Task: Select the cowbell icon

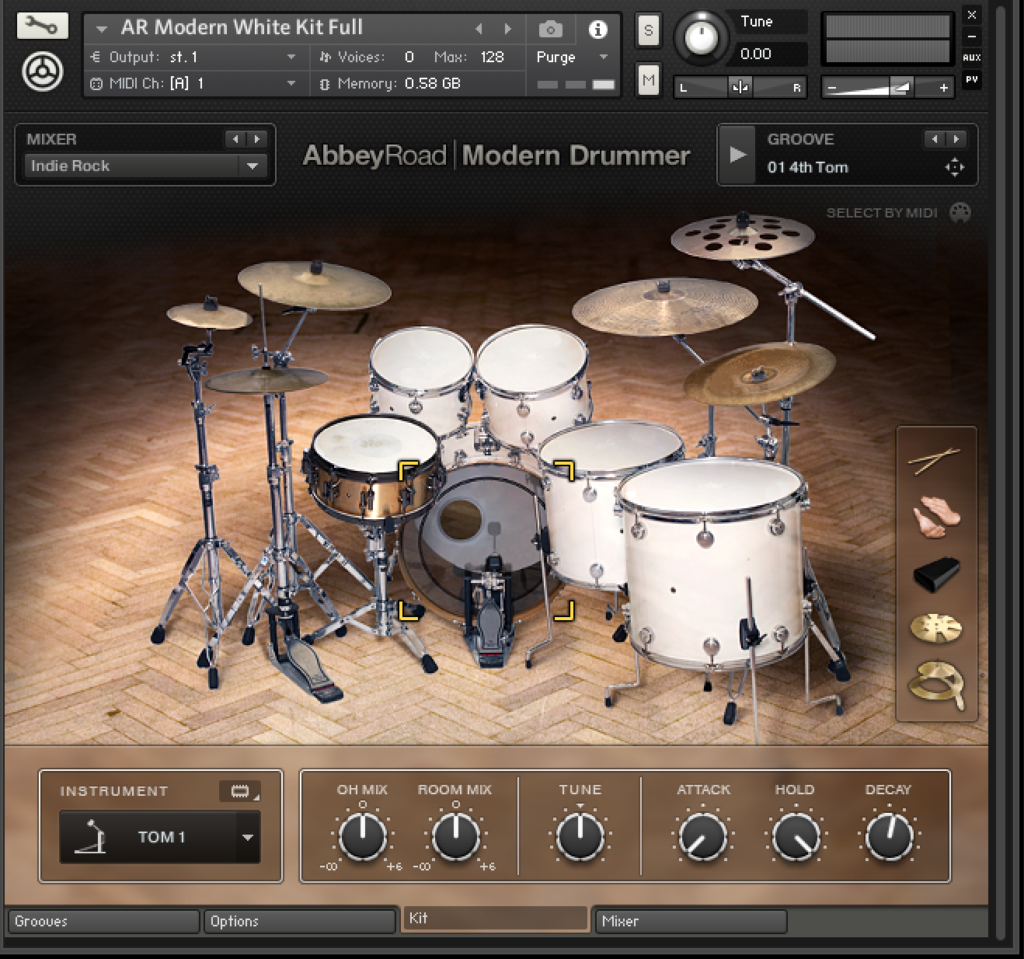Action: coord(936,574)
